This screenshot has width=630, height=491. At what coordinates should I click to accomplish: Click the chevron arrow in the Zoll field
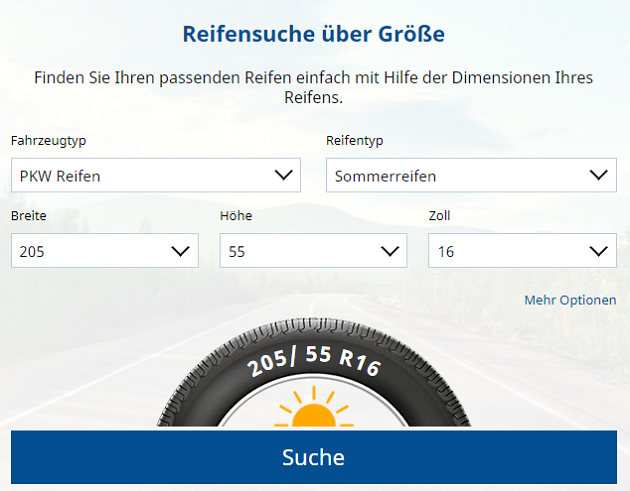pyautogui.click(x=599, y=251)
